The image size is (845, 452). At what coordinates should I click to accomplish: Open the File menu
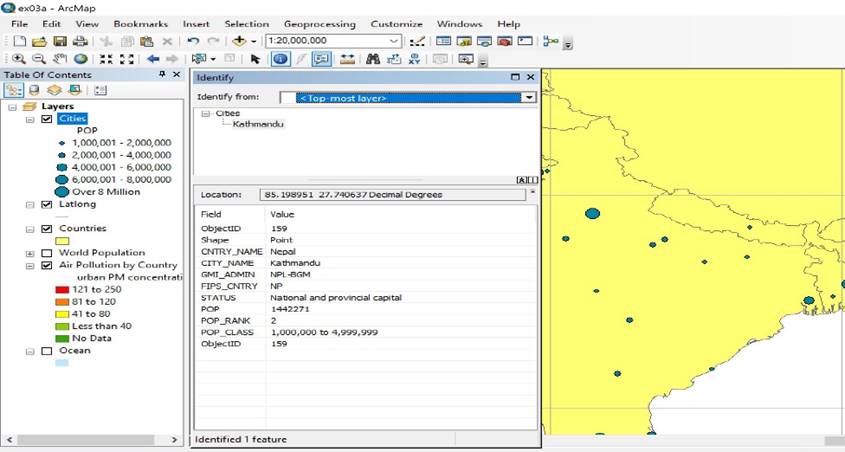pyautogui.click(x=19, y=24)
